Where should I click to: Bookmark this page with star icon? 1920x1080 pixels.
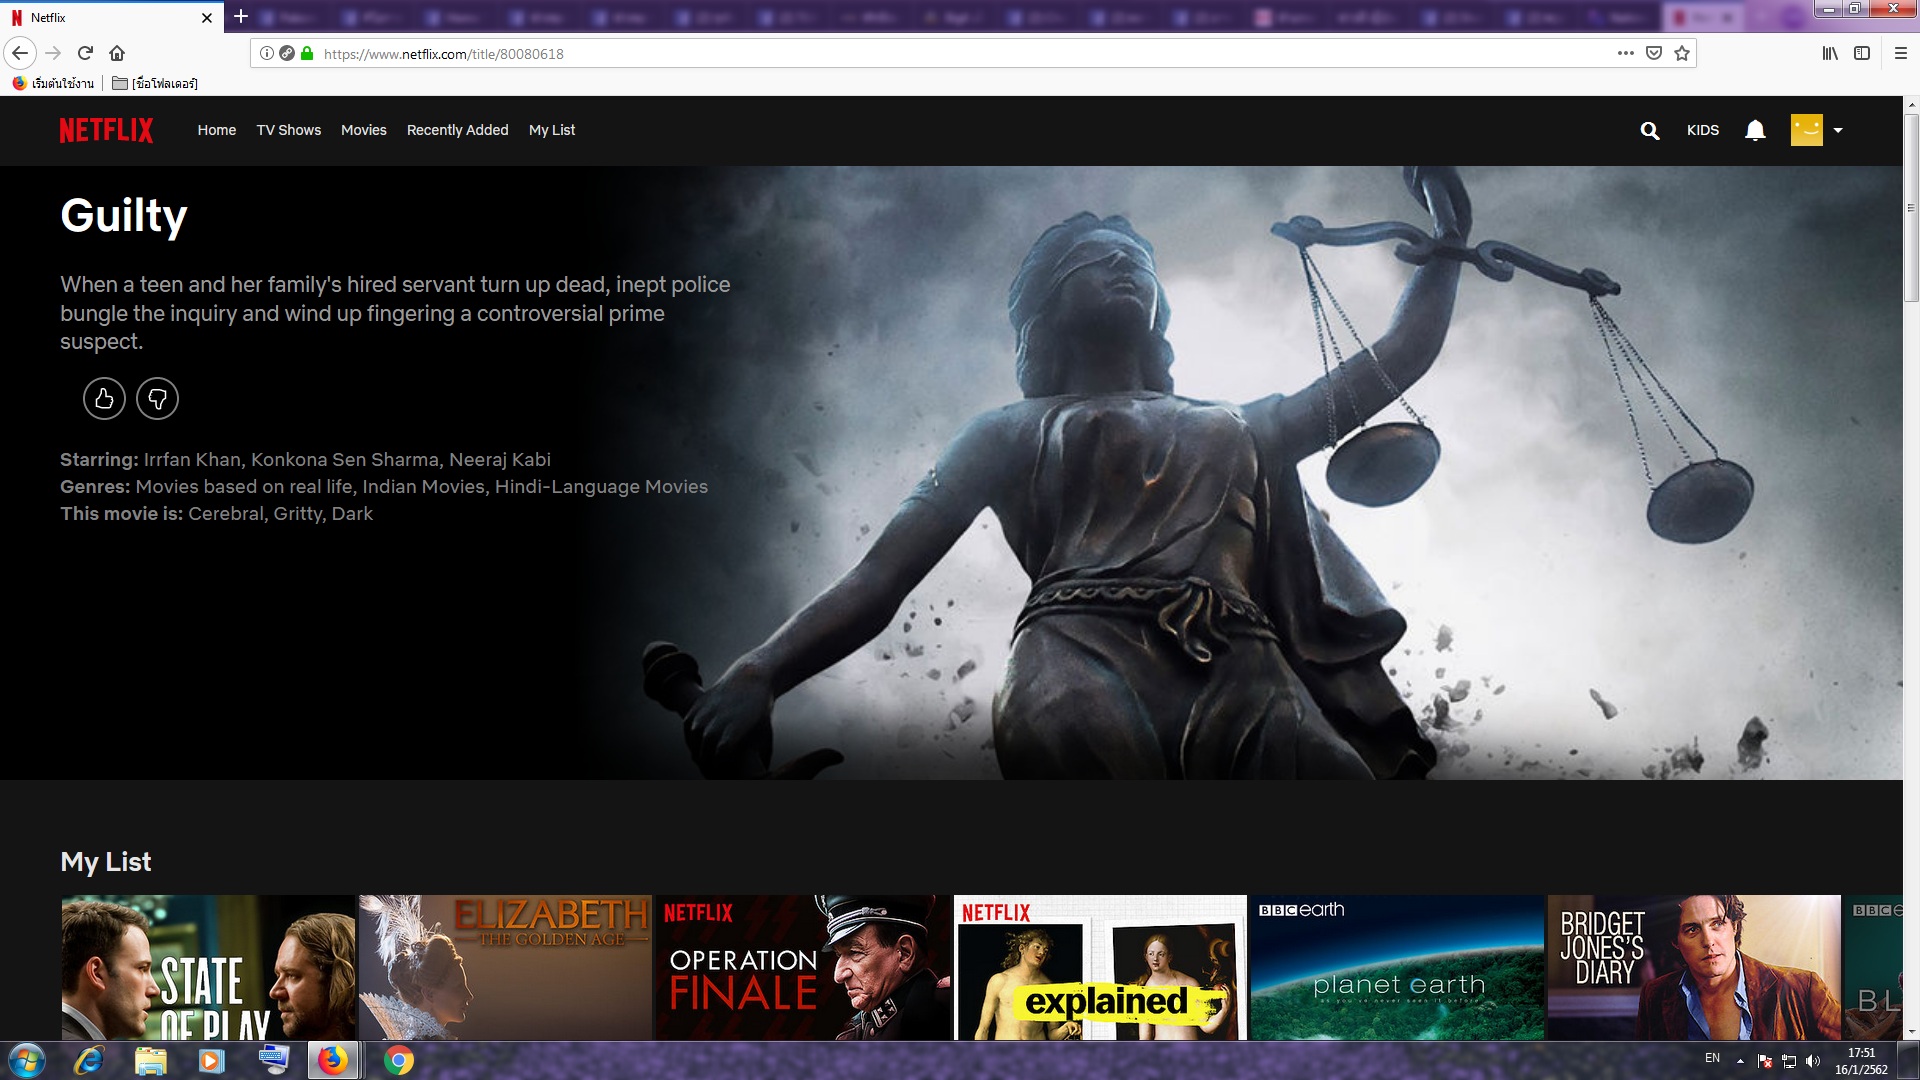coord(1682,53)
